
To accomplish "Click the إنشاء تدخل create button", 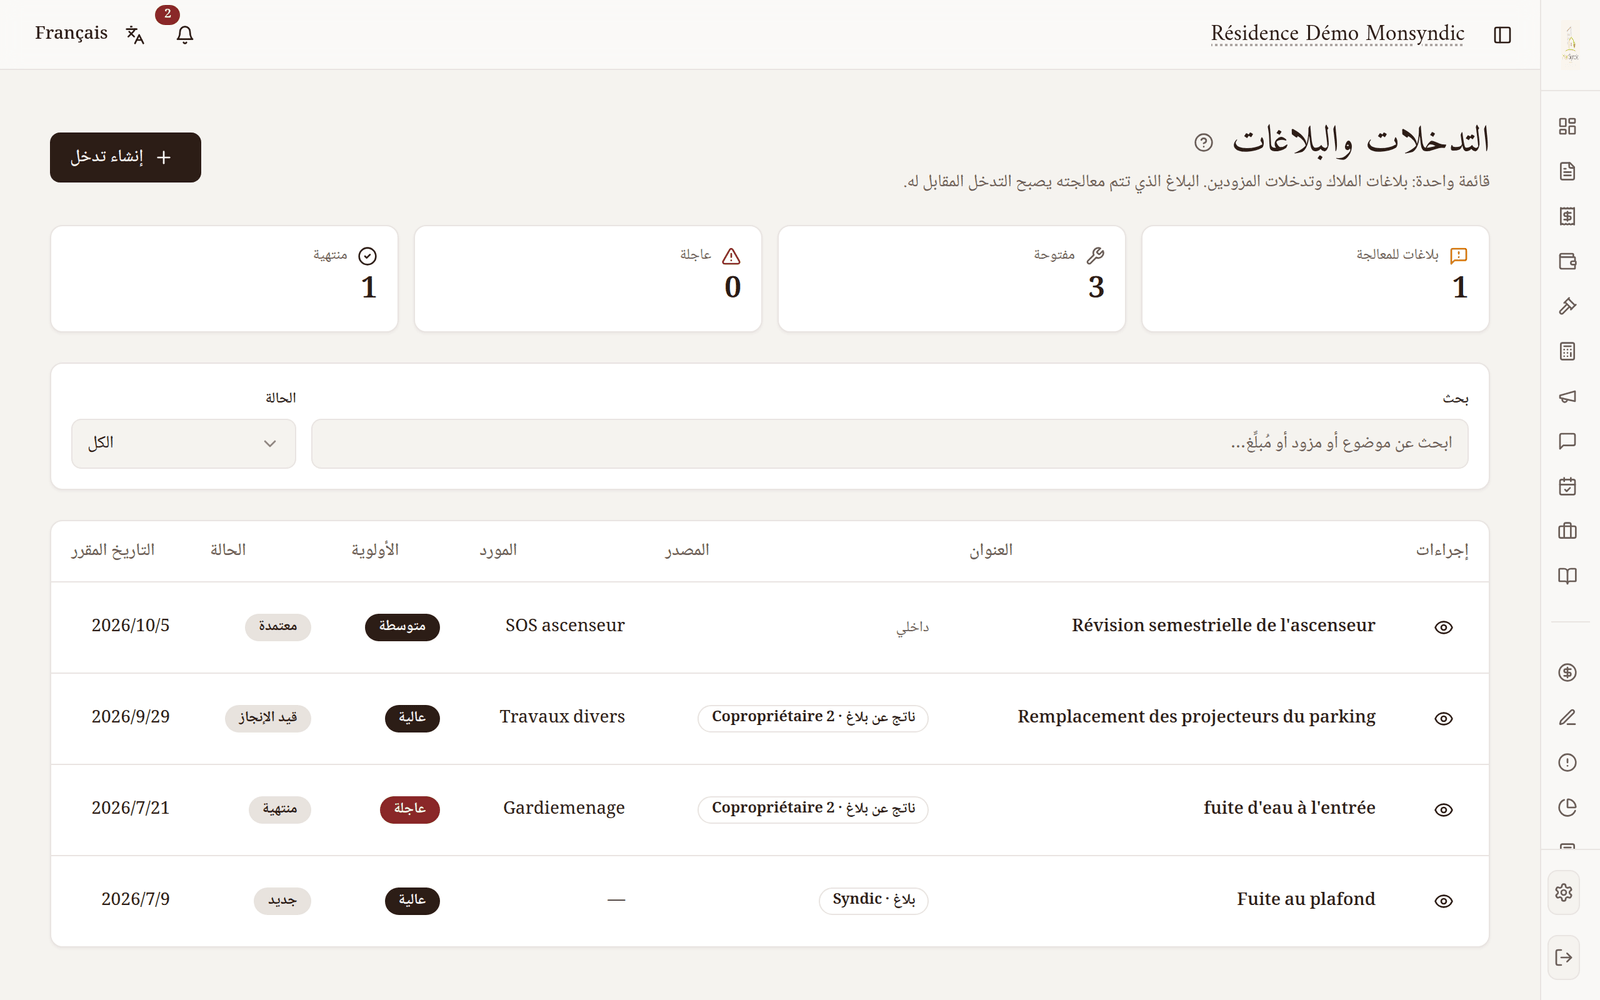I will point(125,157).
